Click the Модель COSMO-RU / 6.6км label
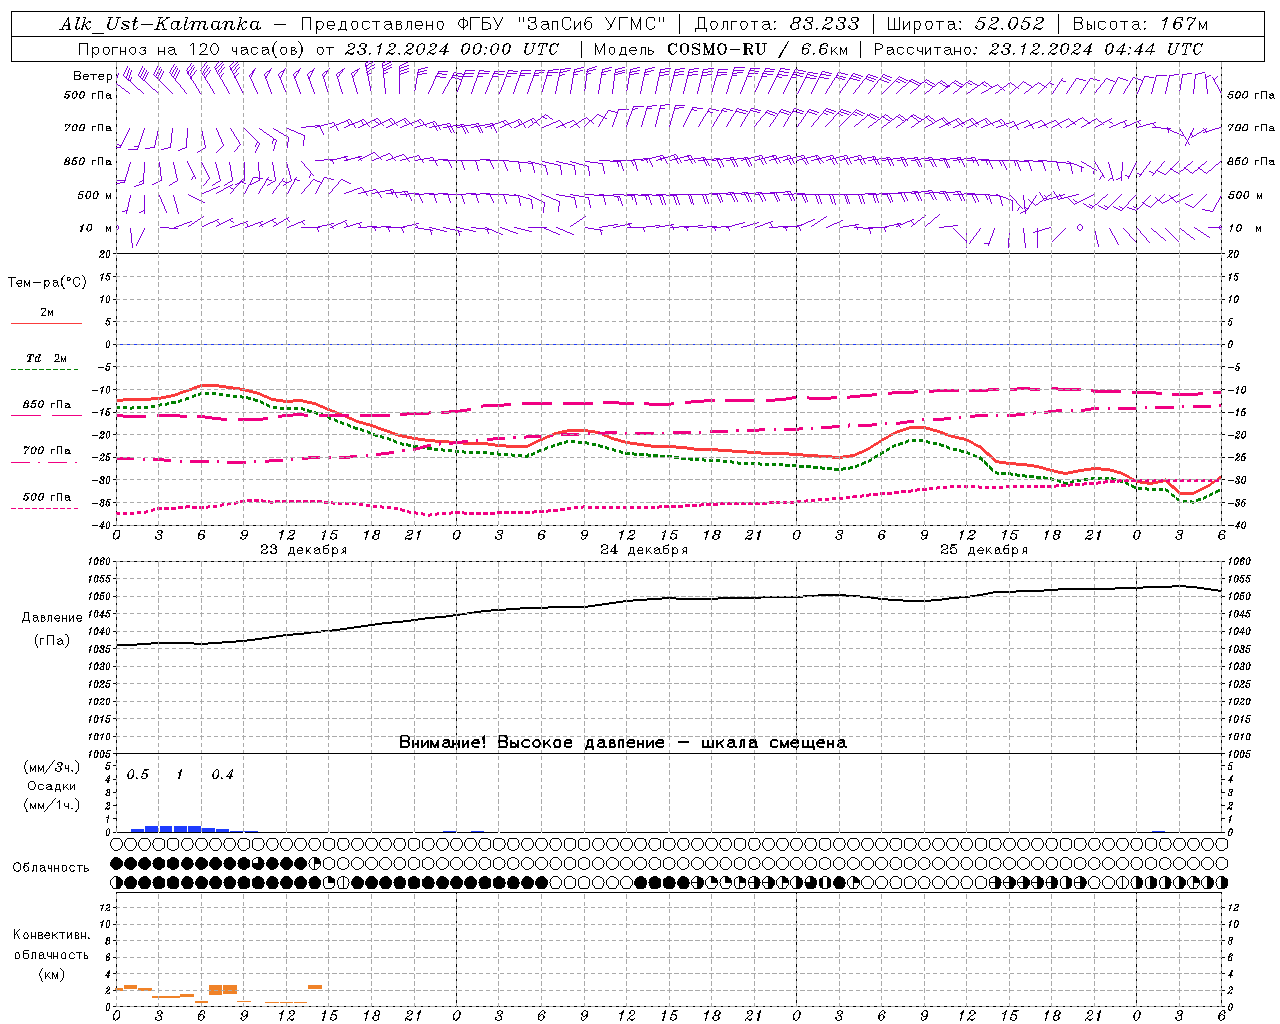 (x=721, y=49)
